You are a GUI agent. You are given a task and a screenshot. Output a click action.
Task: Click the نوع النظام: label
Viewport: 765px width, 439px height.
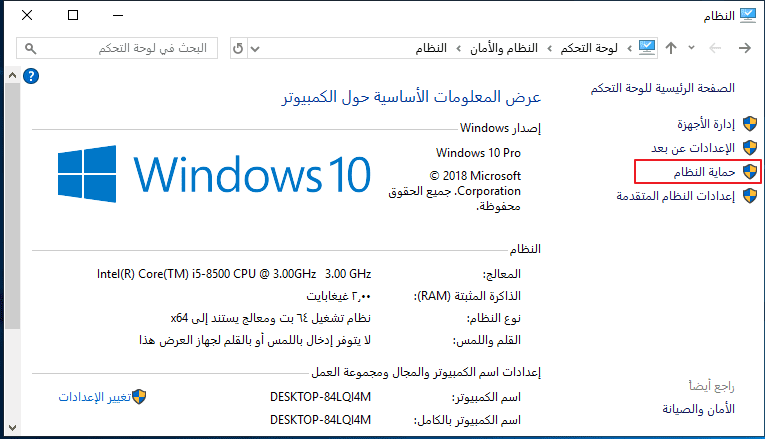point(494,319)
